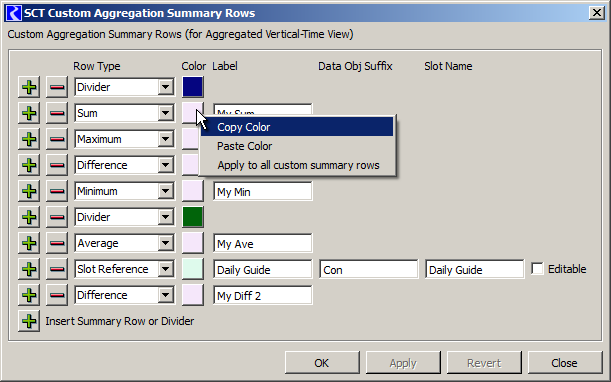Click the Revert button
Image resolution: width=611 pixels, height=382 pixels.
484,363
